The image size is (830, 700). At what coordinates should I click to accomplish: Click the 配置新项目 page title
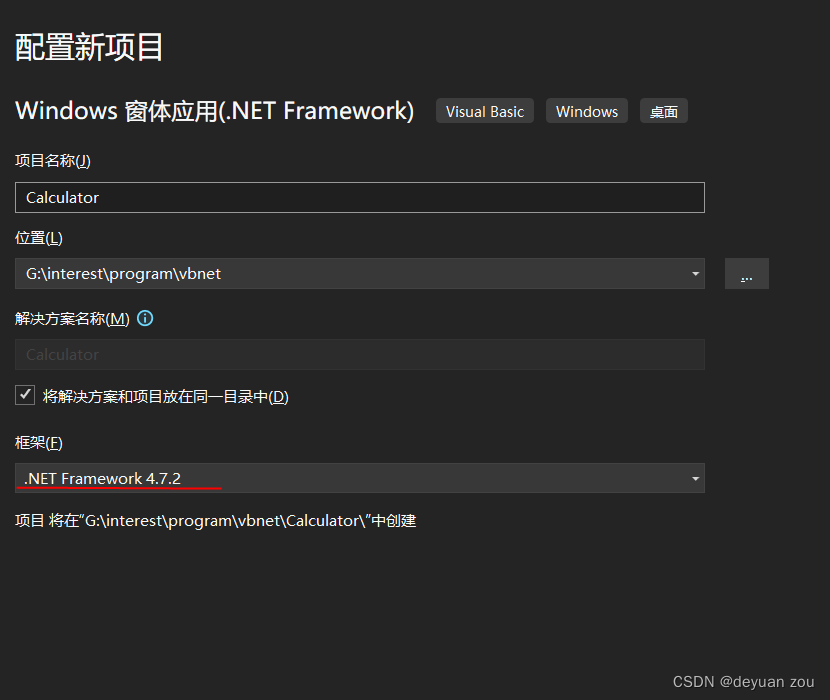click(x=88, y=46)
